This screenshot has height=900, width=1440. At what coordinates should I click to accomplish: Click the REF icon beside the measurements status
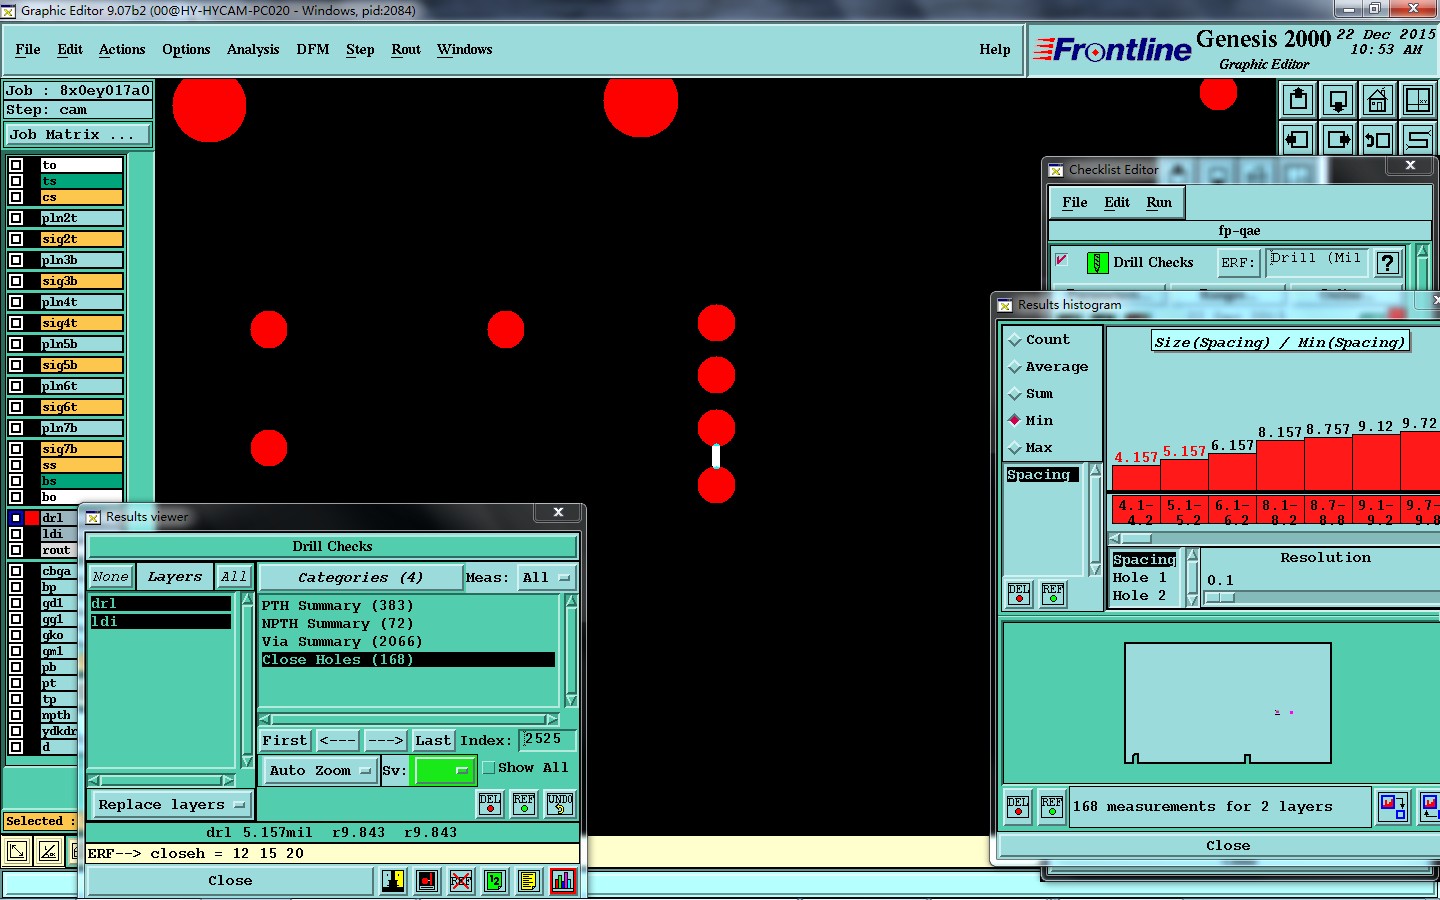point(1052,806)
